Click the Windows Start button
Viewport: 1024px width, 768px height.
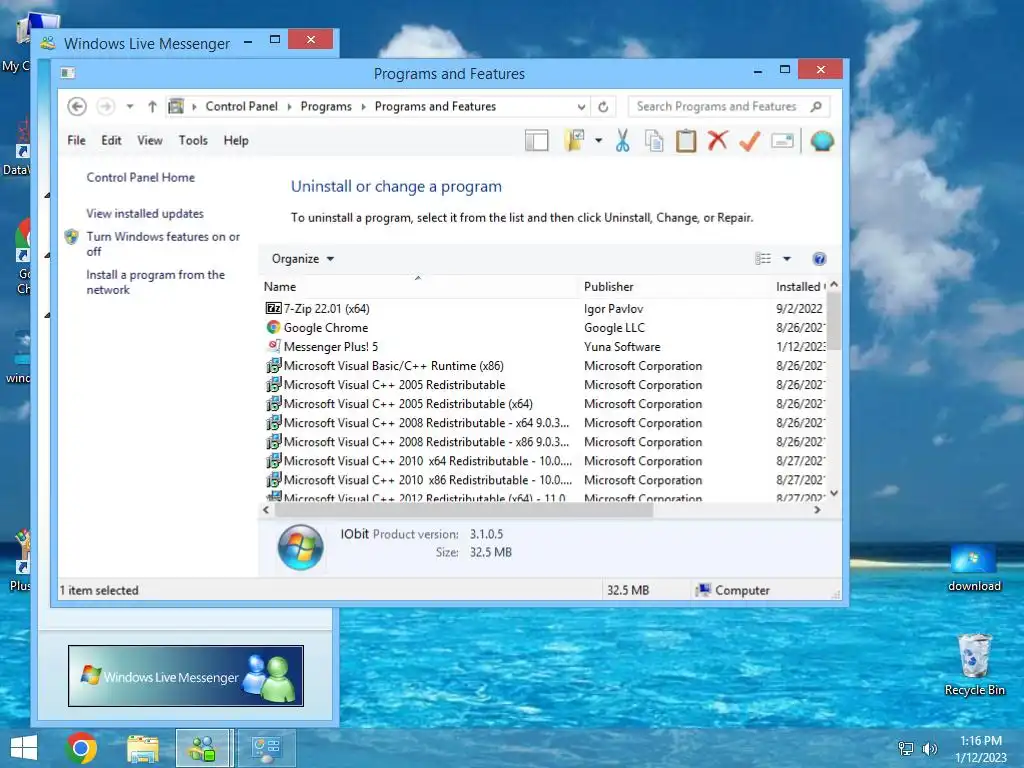pos(24,748)
